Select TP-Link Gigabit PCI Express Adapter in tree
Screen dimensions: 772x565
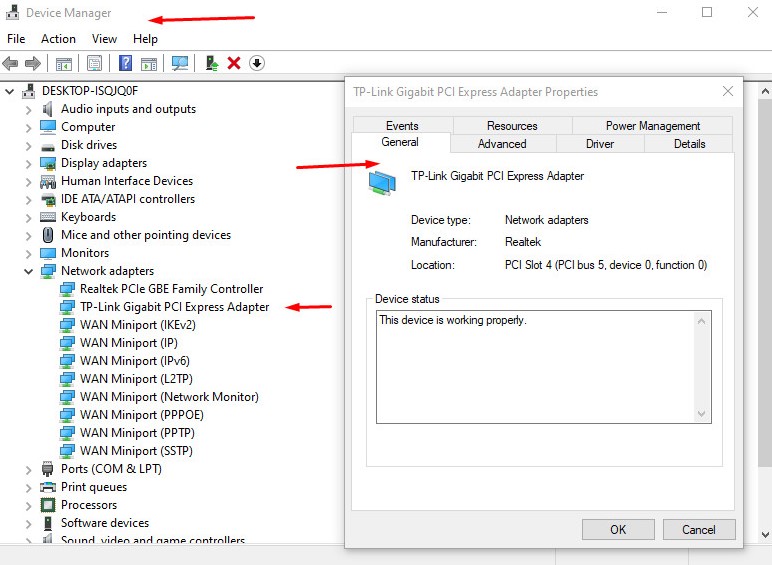click(x=174, y=307)
